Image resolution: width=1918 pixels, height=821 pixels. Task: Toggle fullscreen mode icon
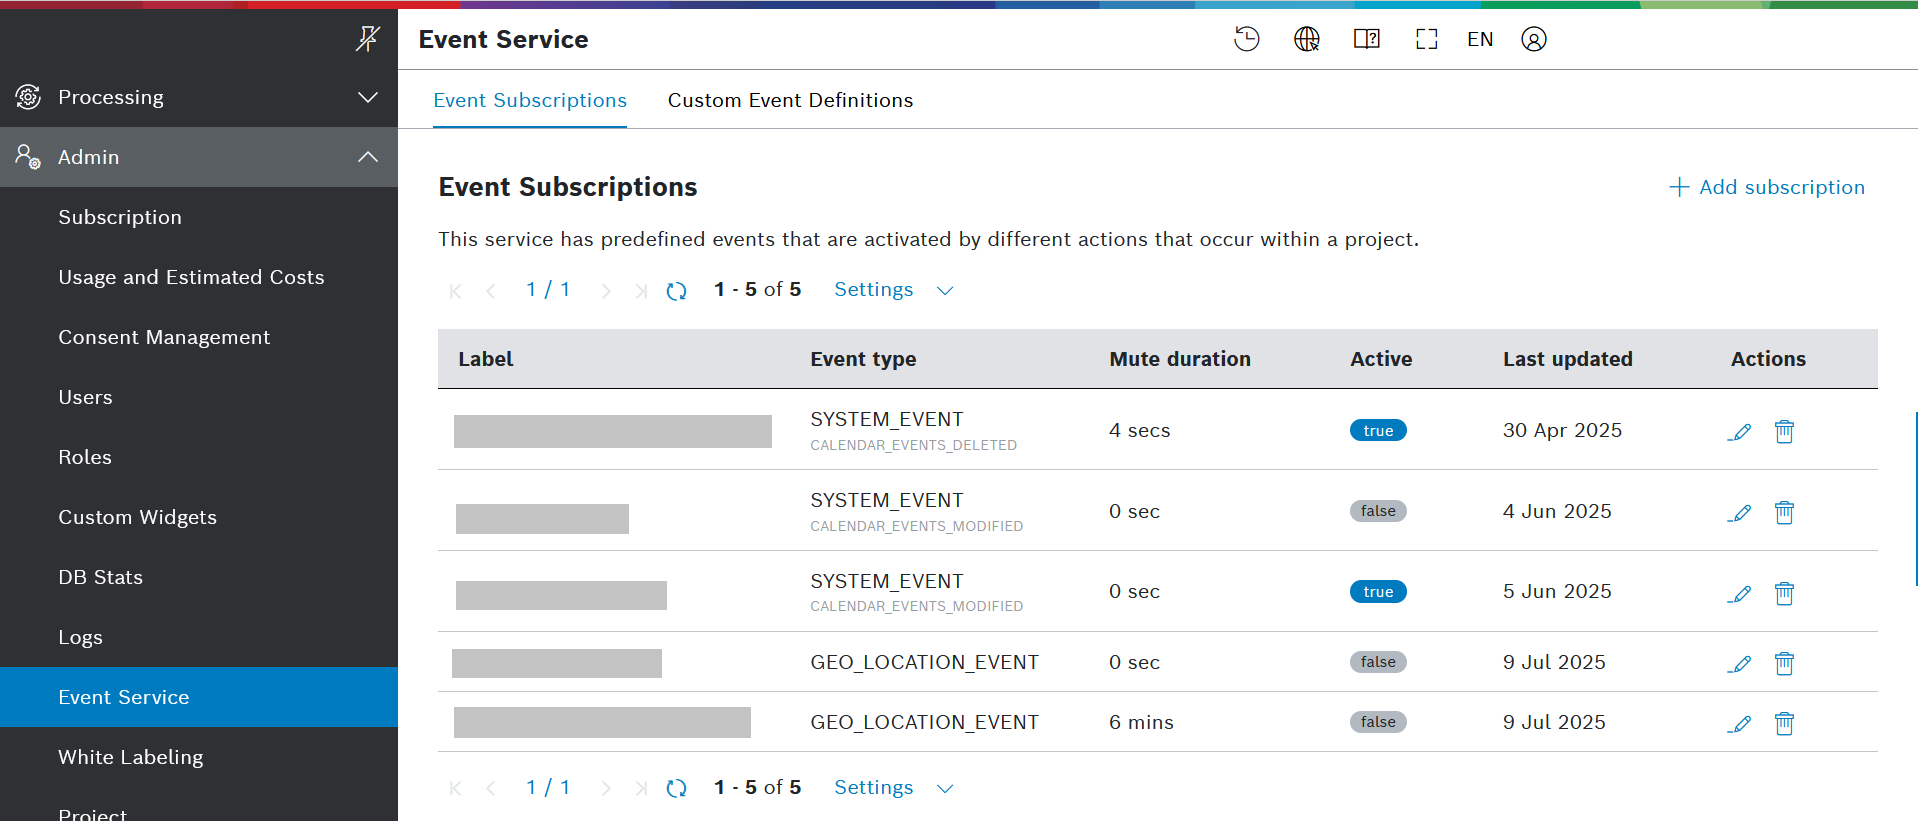1426,39
